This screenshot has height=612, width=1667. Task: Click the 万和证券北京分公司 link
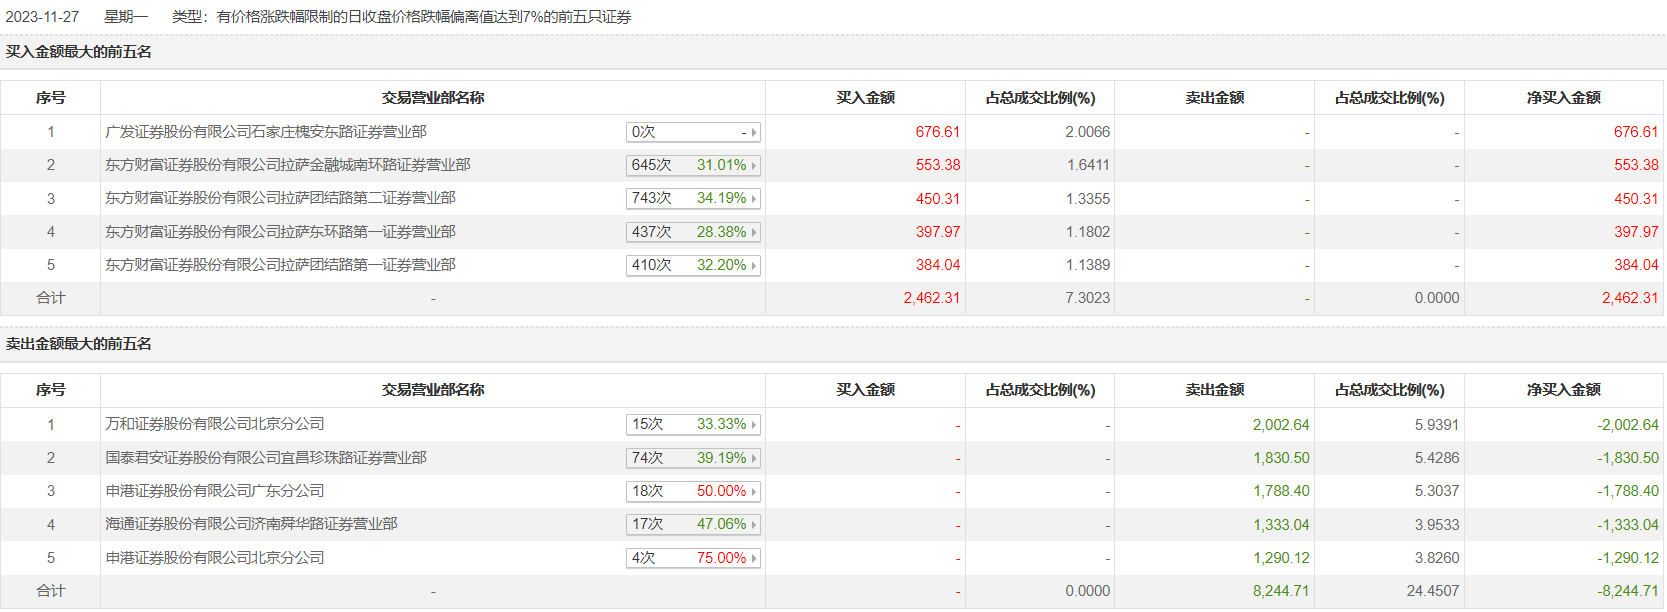tap(215, 424)
